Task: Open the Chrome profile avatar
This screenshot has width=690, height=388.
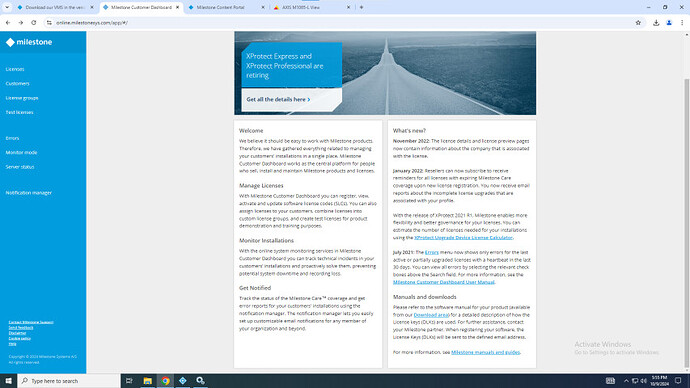Action: pyautogui.click(x=669, y=22)
